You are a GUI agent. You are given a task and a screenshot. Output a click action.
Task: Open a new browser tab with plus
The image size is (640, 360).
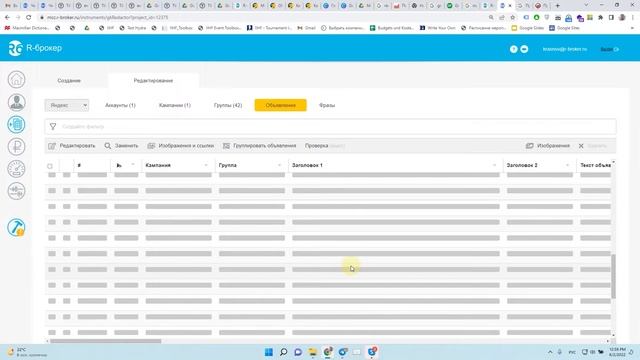(x=557, y=6)
